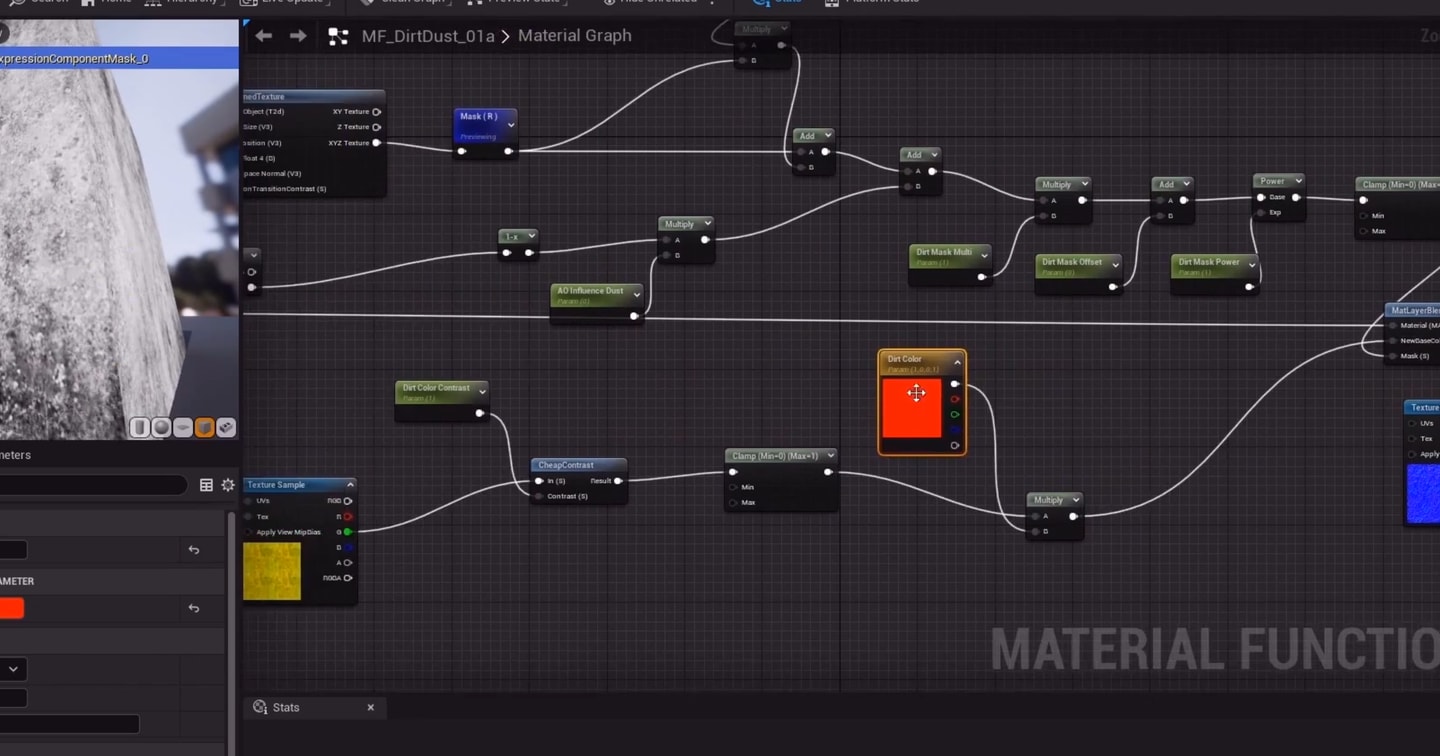Screen dimensions: 1440x756
Task: Click the graph icon beside MF_DirtDust_01a
Action: [x=339, y=37]
